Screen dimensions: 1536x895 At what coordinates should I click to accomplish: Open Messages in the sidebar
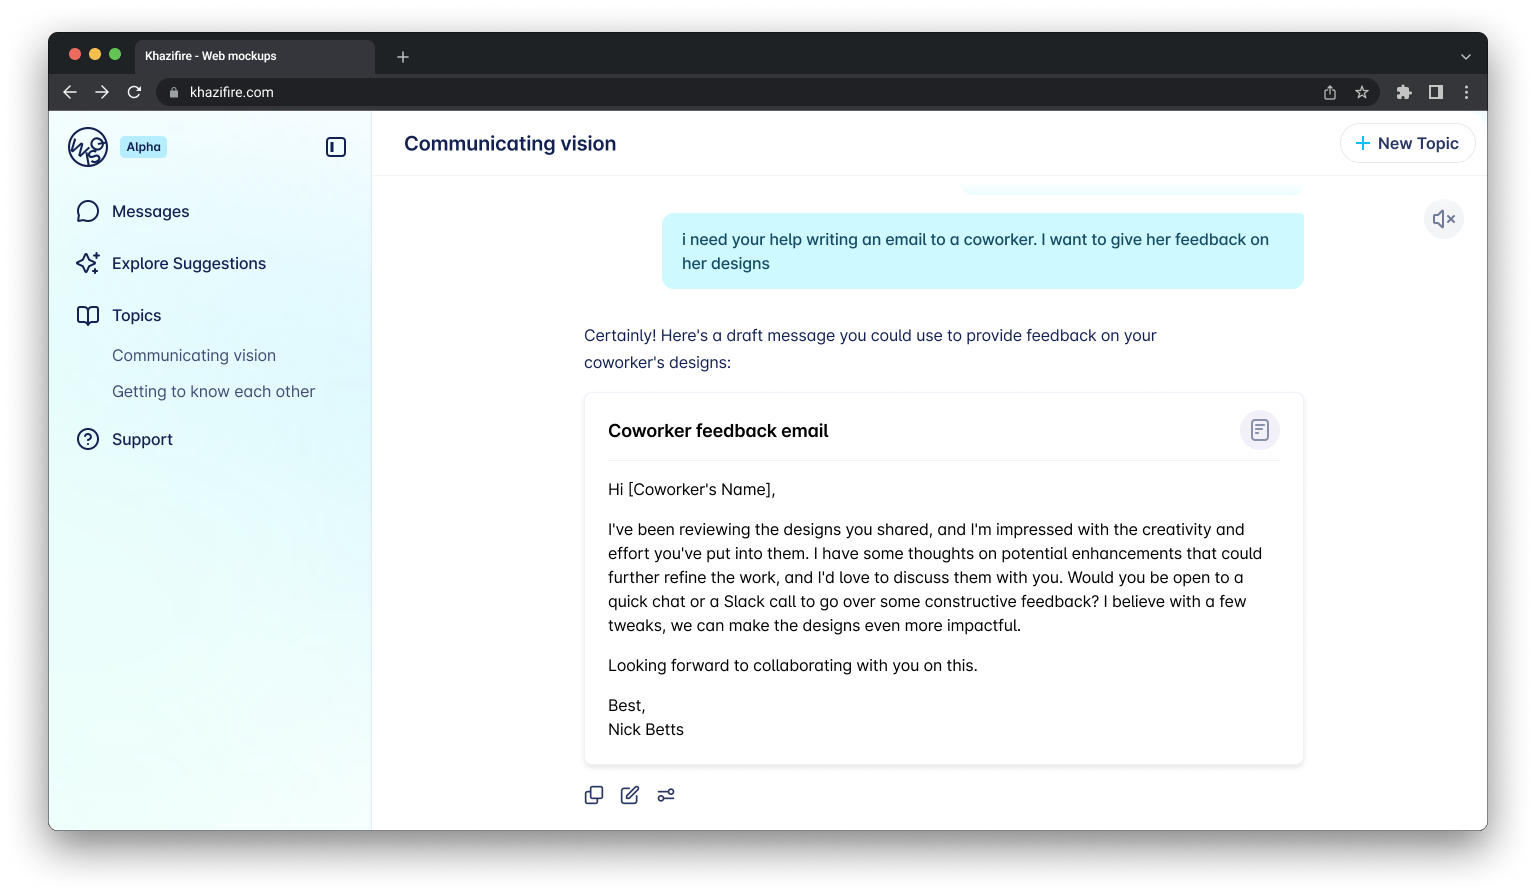(x=150, y=211)
